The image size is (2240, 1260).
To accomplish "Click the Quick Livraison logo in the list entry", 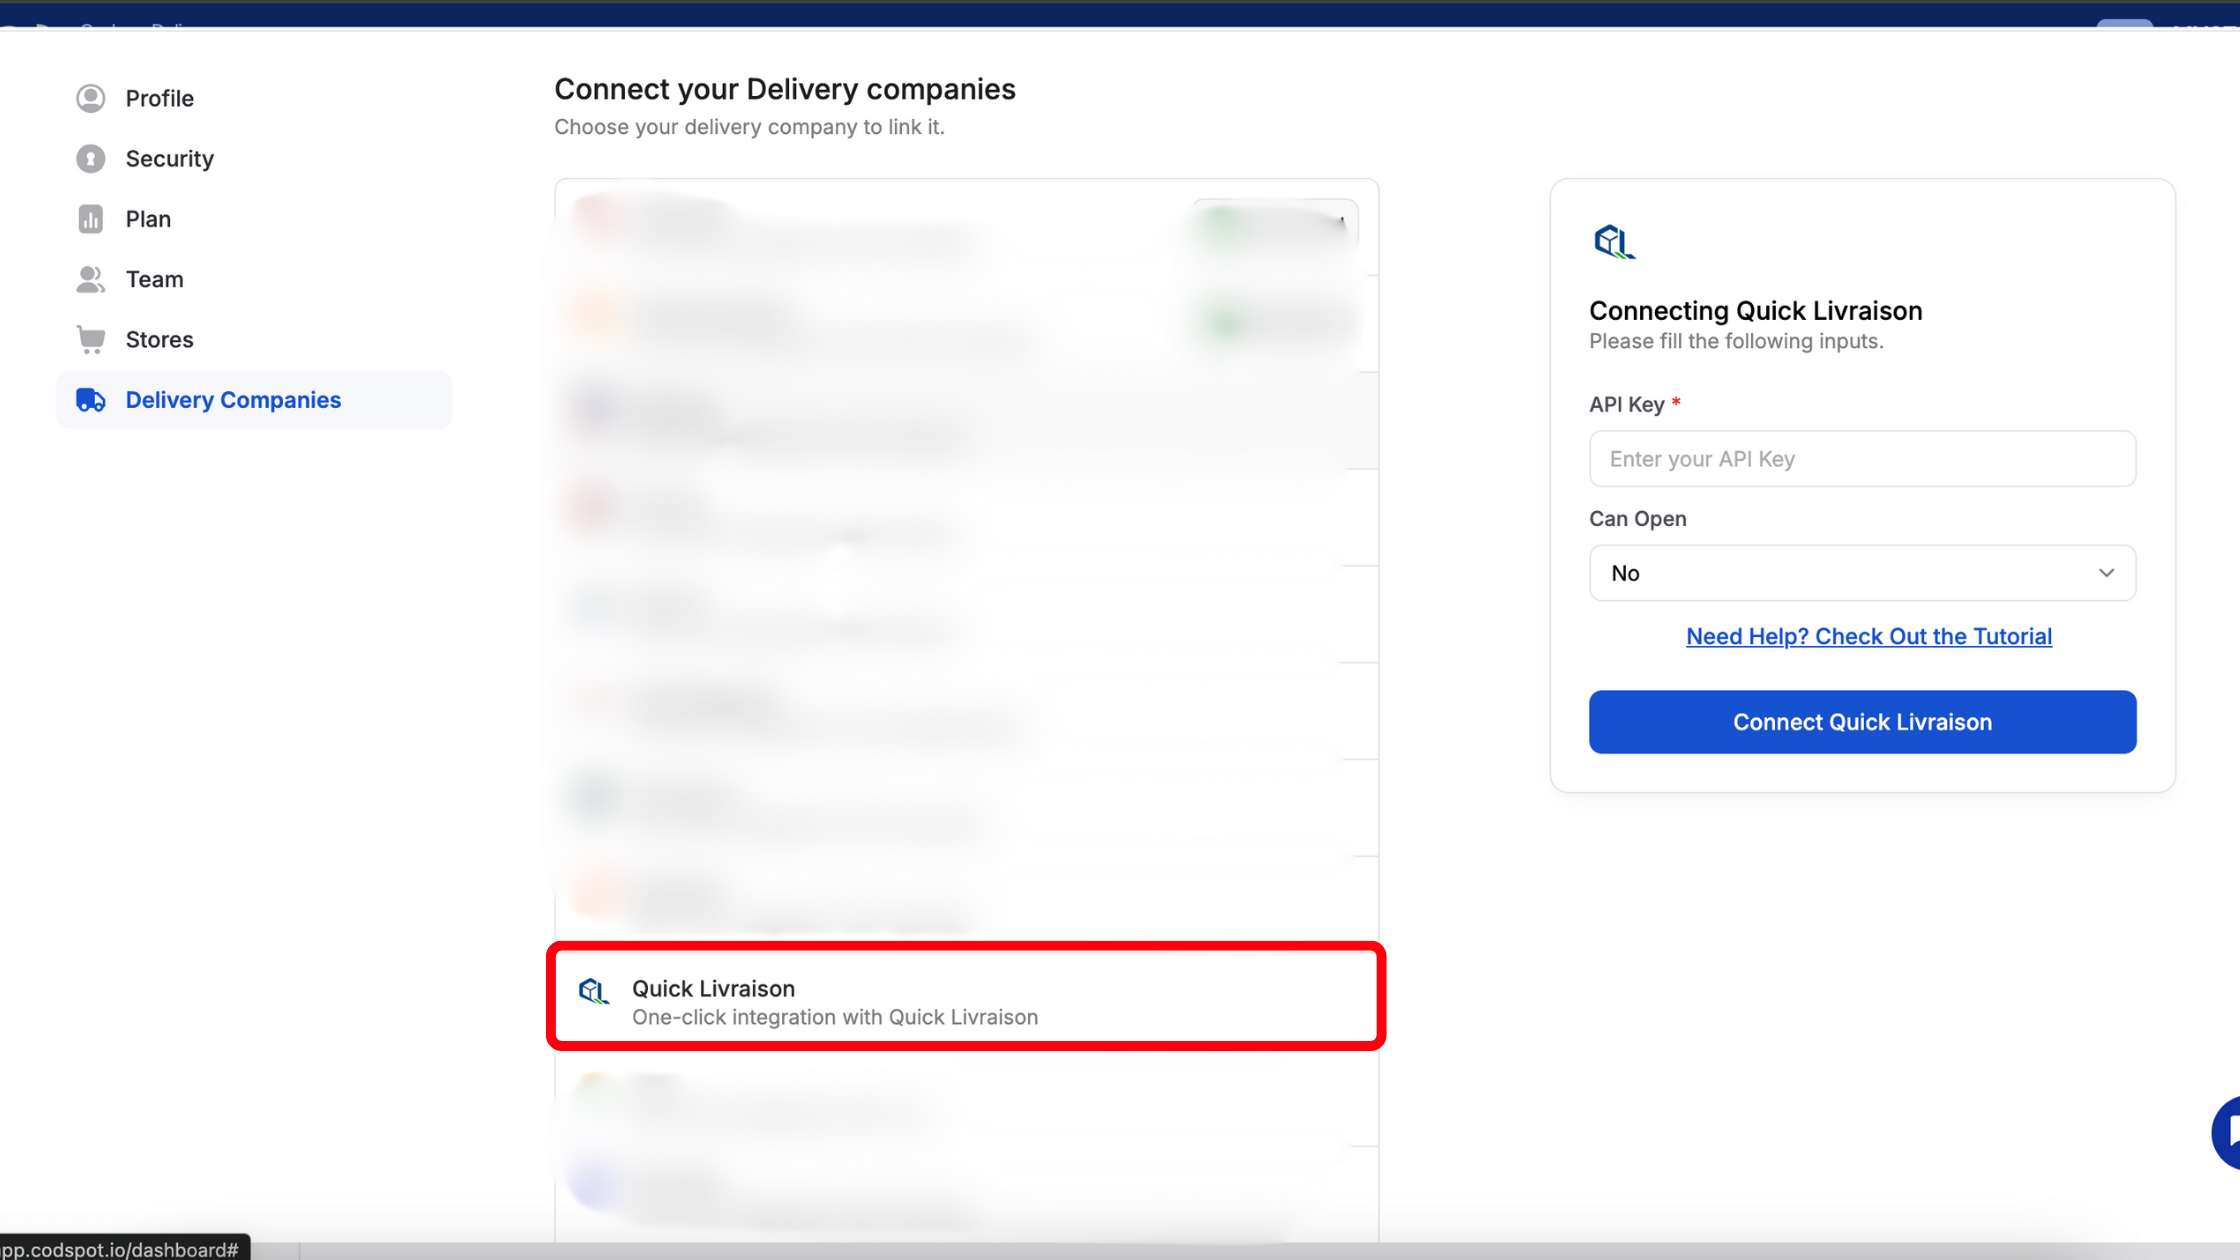I will point(594,991).
